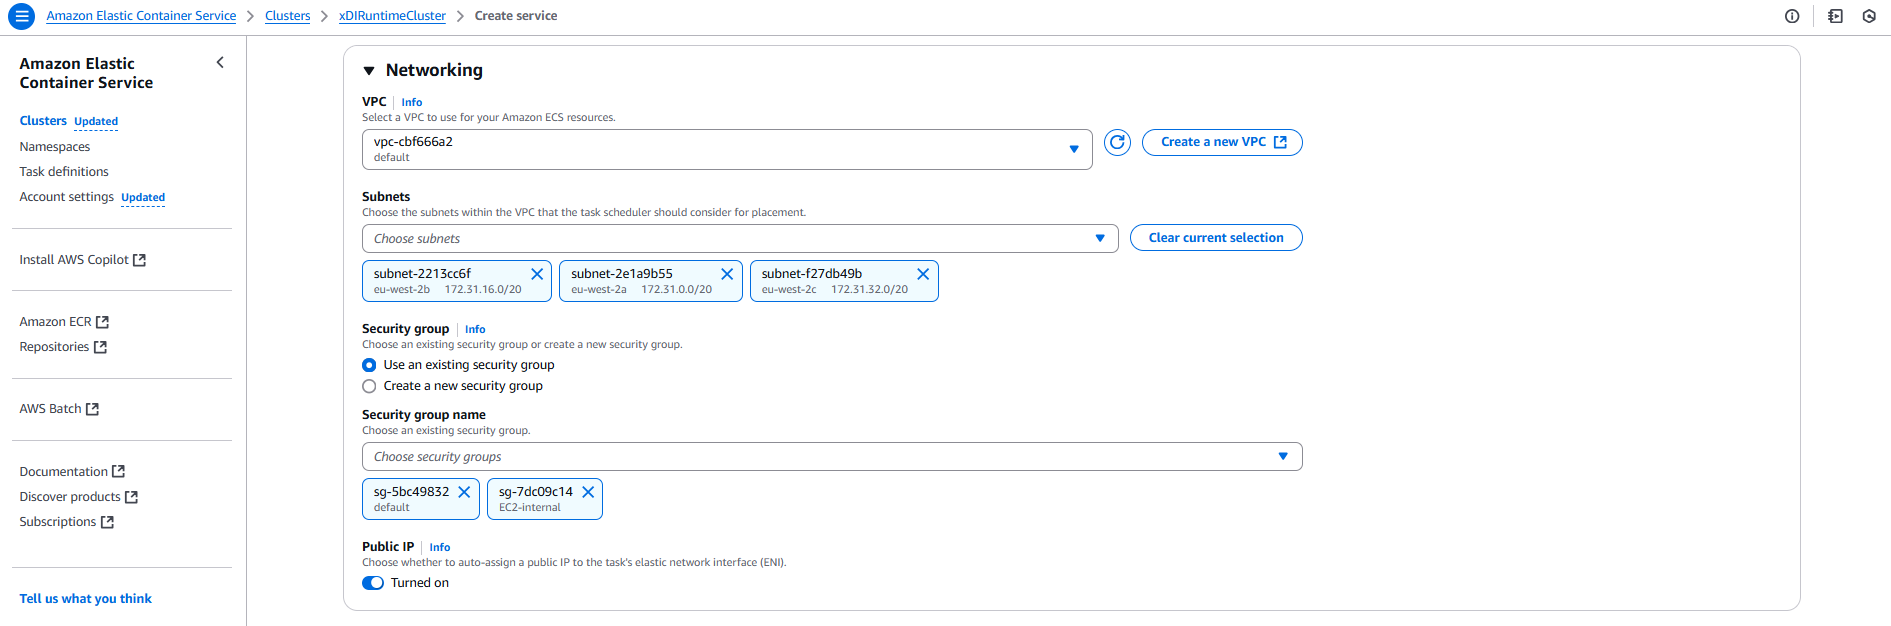Refresh the VPC list
The image size is (1891, 626).
click(1117, 142)
